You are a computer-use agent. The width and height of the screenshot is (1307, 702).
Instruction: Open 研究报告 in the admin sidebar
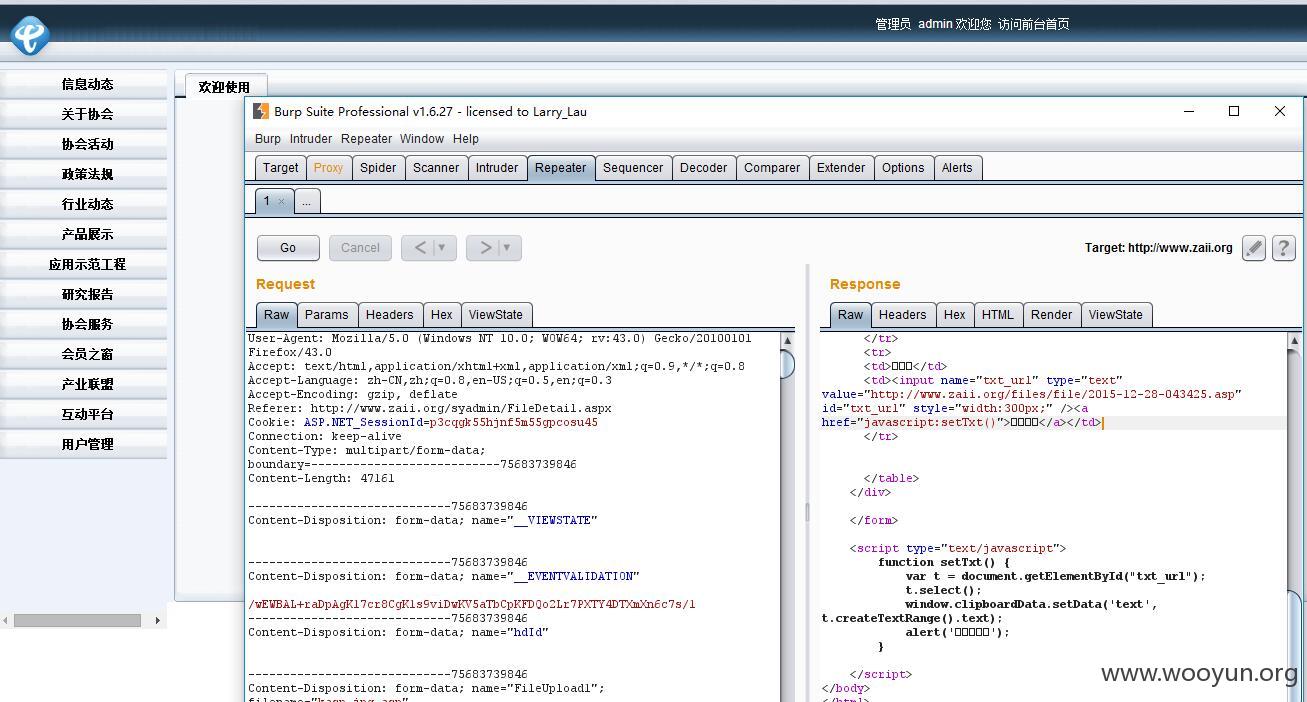tap(84, 294)
